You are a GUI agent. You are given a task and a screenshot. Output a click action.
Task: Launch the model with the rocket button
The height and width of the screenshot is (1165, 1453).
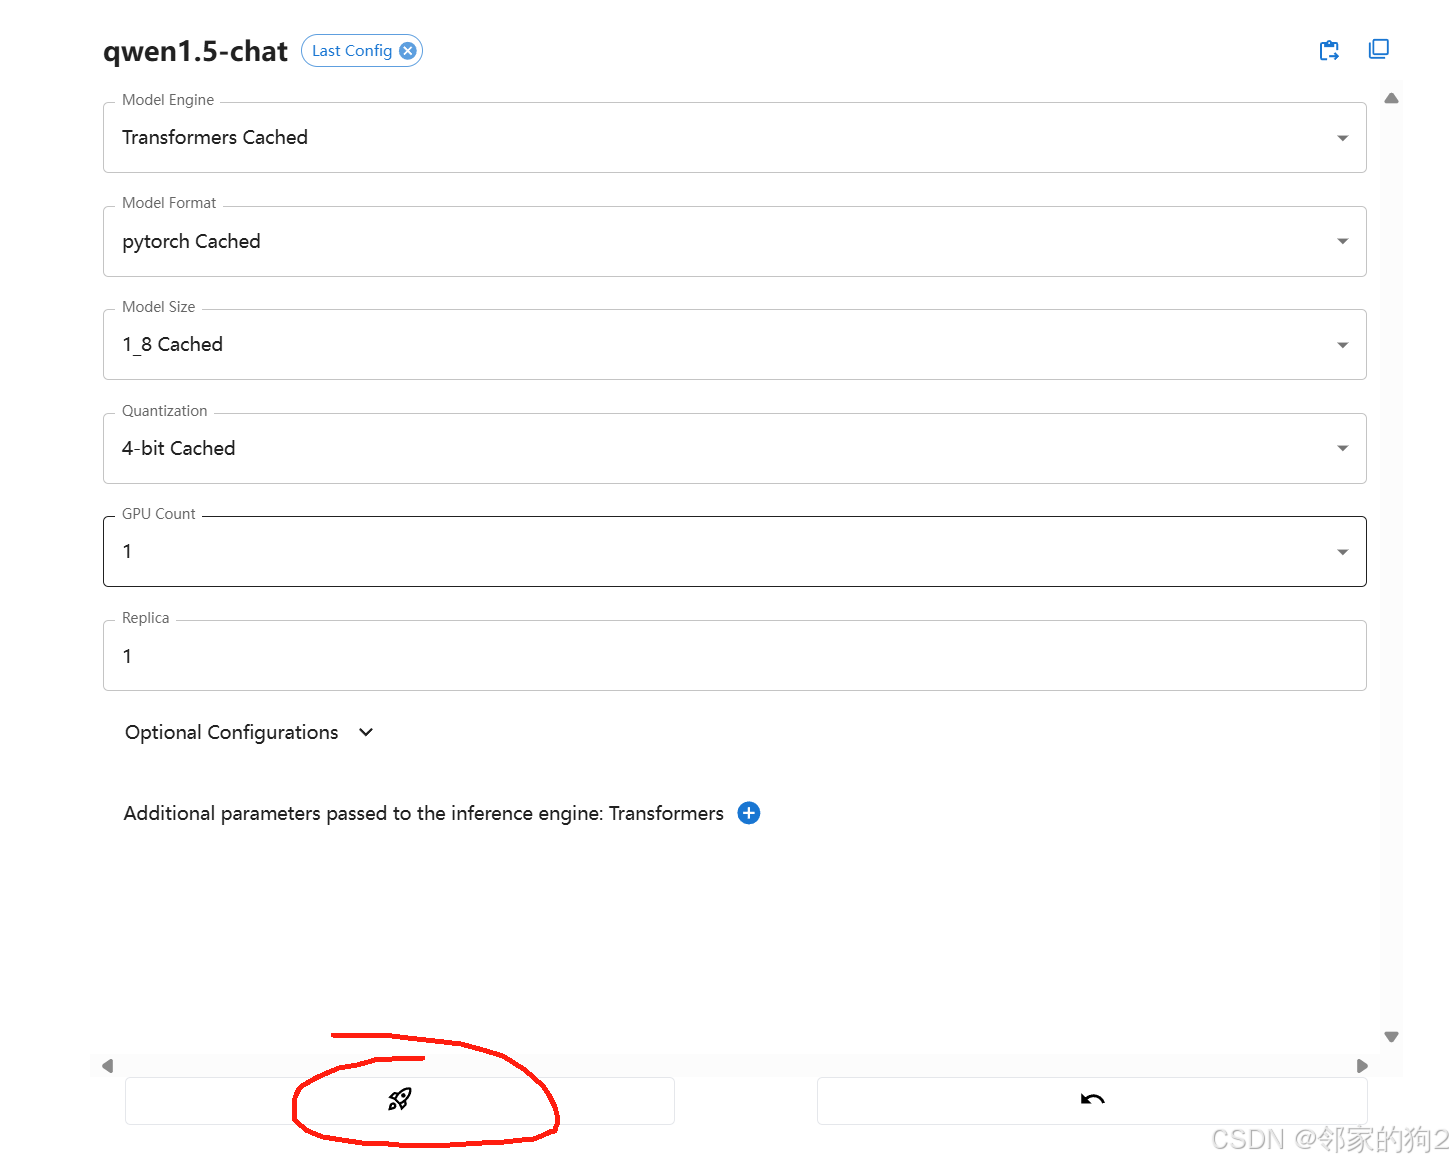400,1100
